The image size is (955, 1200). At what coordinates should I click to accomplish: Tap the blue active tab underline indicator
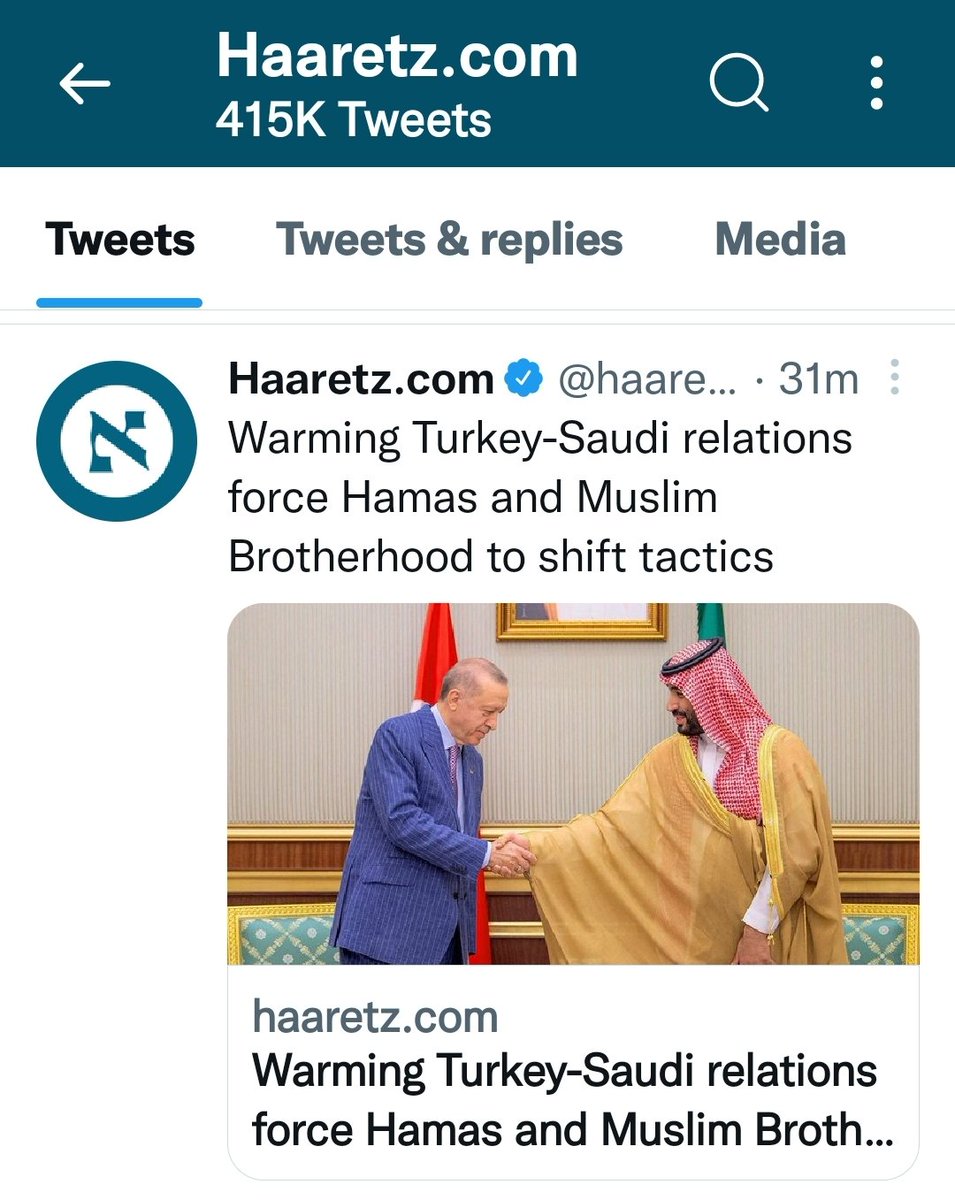tap(119, 302)
